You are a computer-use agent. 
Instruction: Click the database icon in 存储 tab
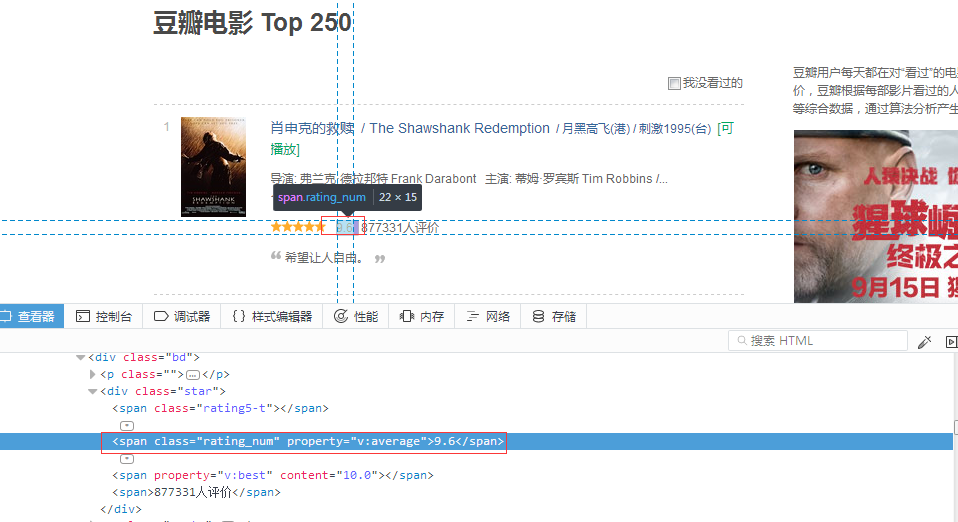(538, 316)
